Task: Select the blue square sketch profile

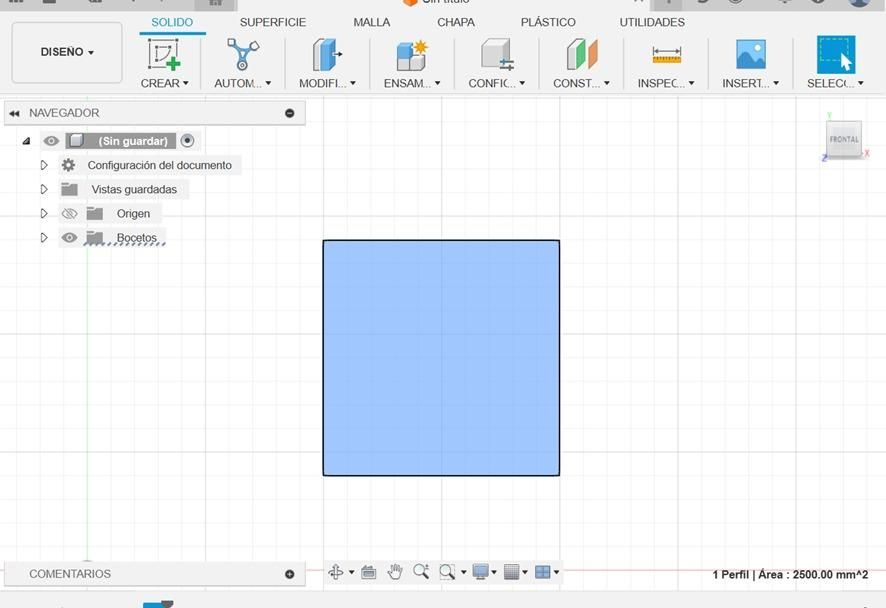Action: coord(441,358)
